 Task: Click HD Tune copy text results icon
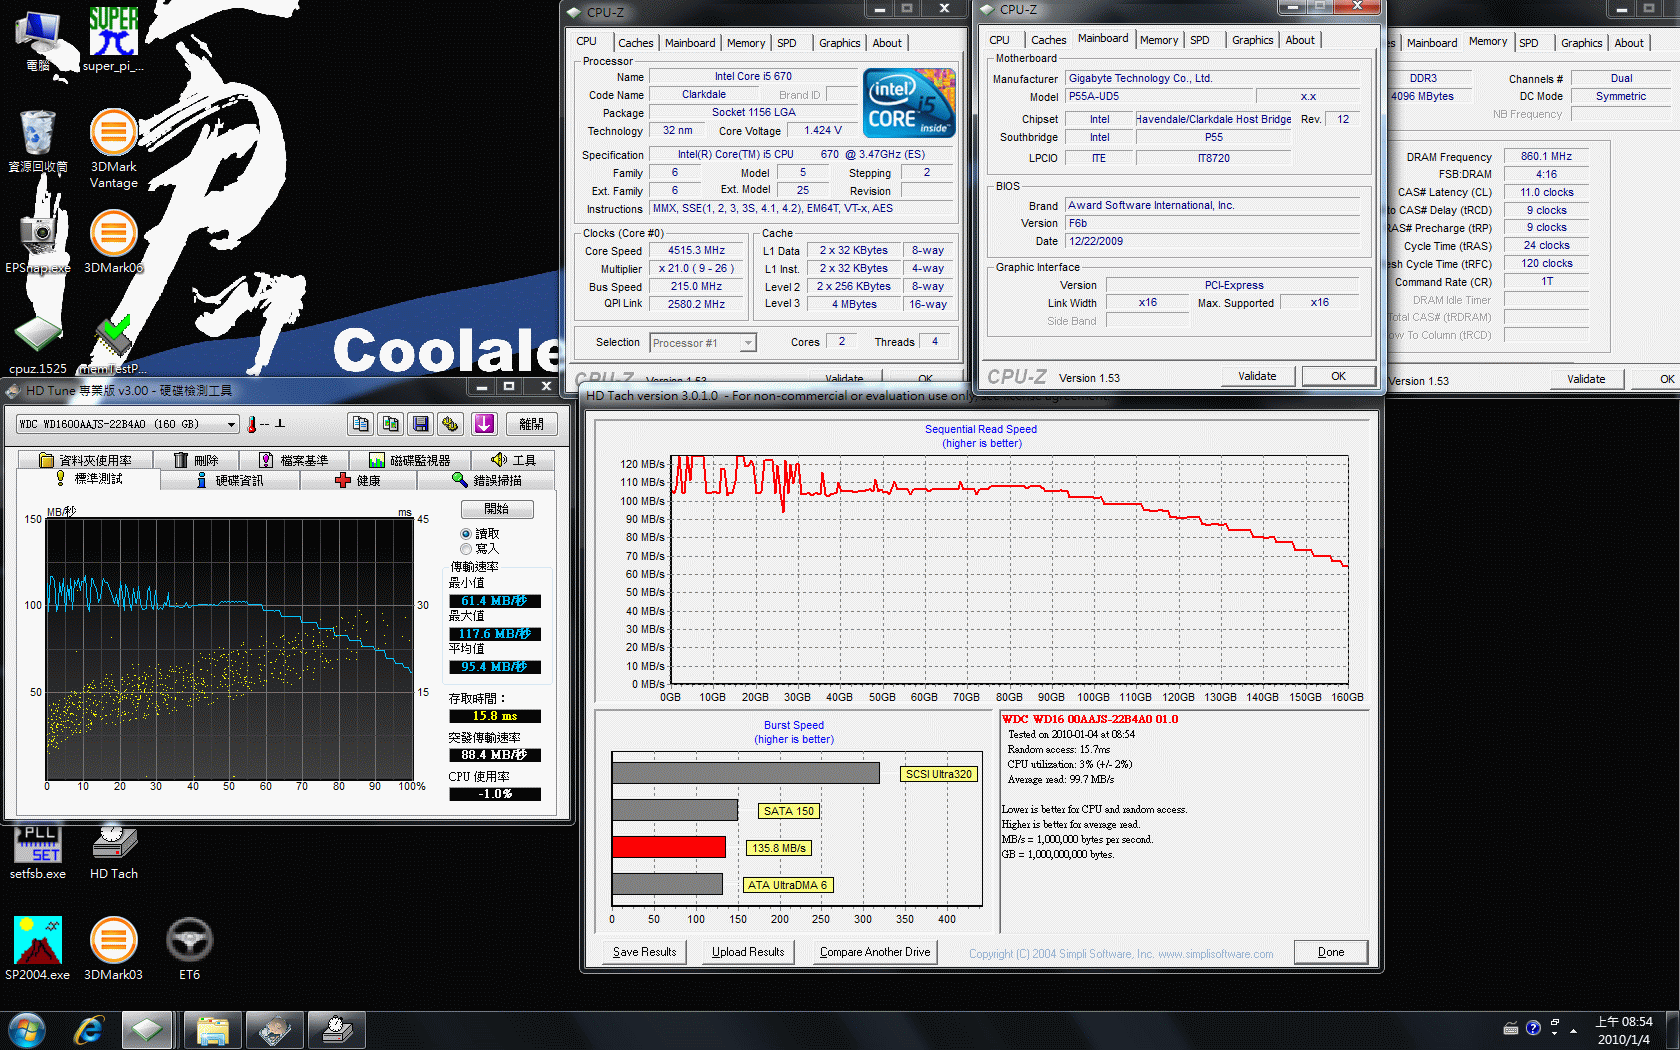click(360, 424)
